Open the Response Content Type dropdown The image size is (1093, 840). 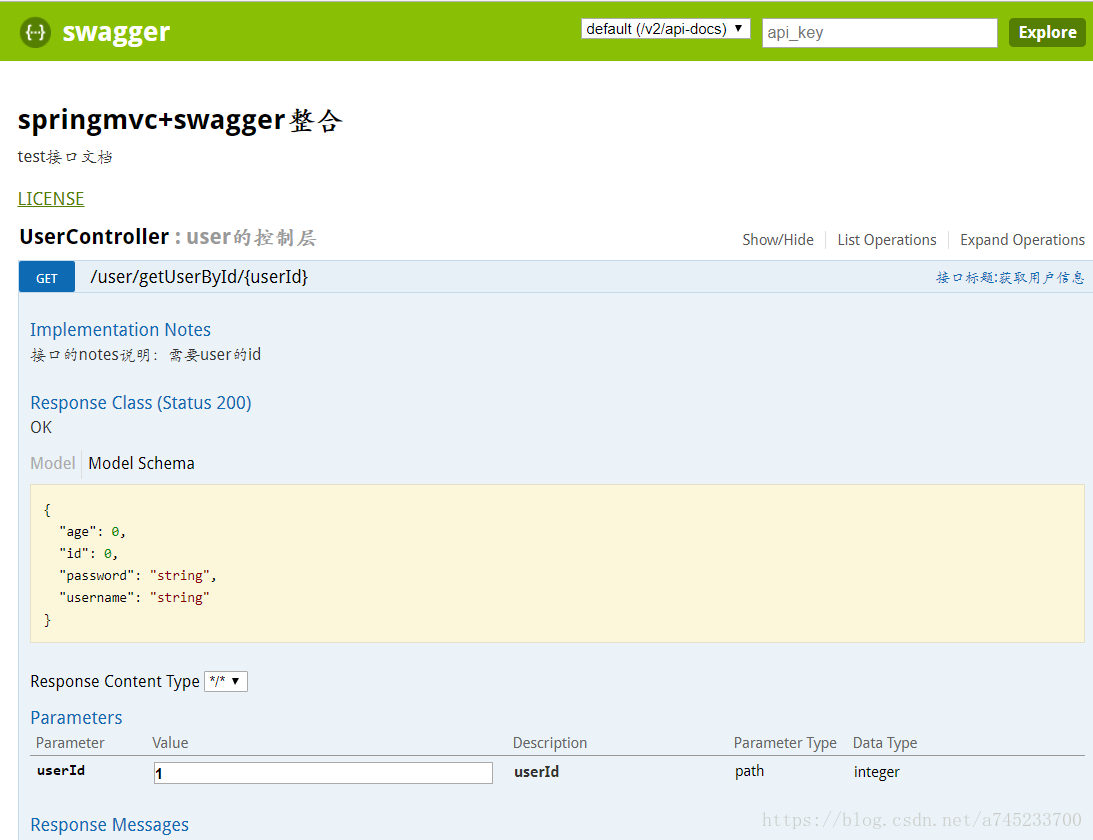(x=225, y=681)
